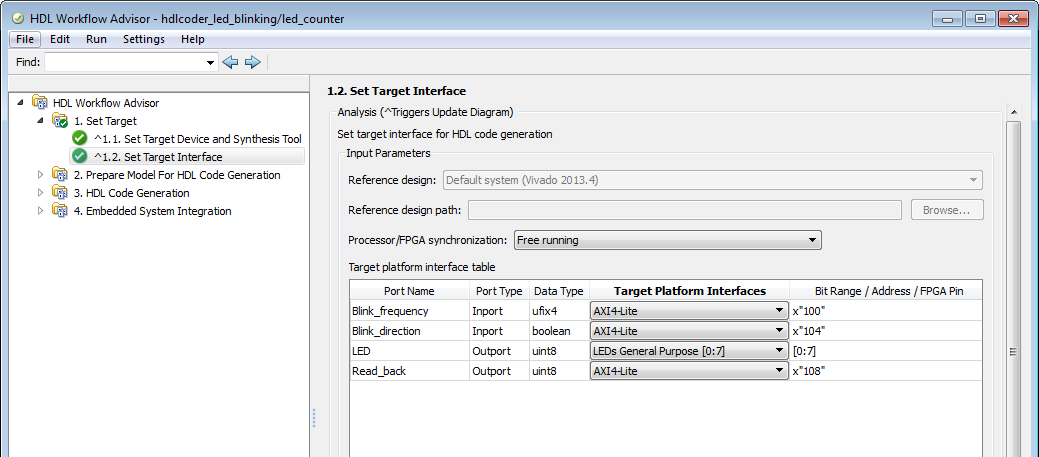Click the green check beside Set Target Interface

[x=80, y=156]
